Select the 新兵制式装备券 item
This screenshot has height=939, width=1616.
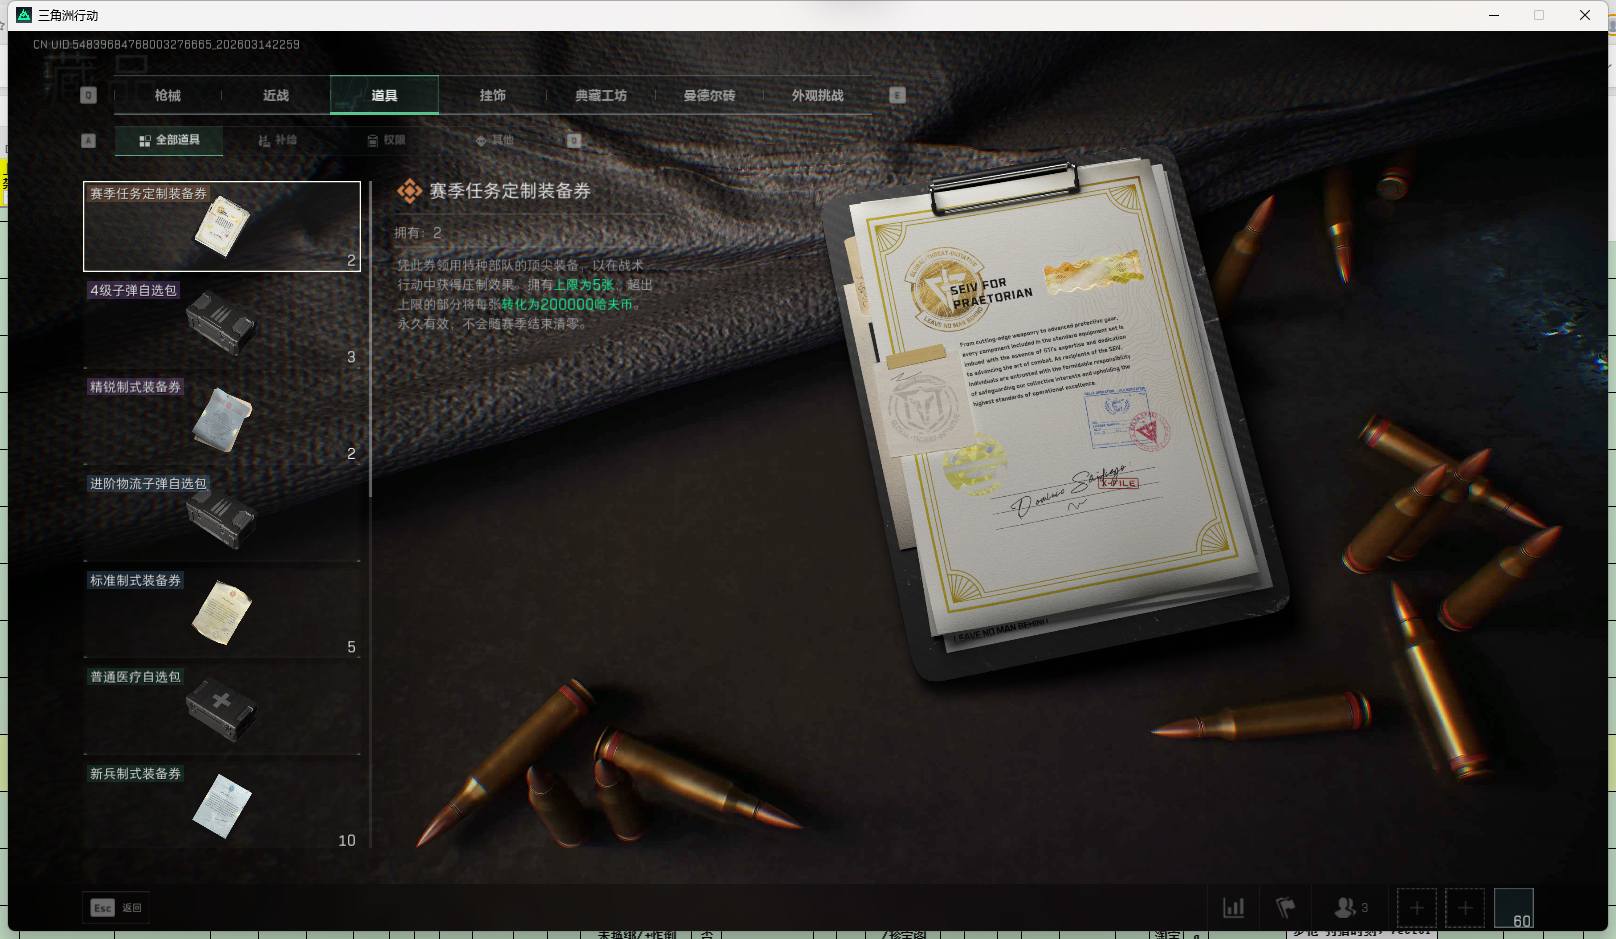222,807
